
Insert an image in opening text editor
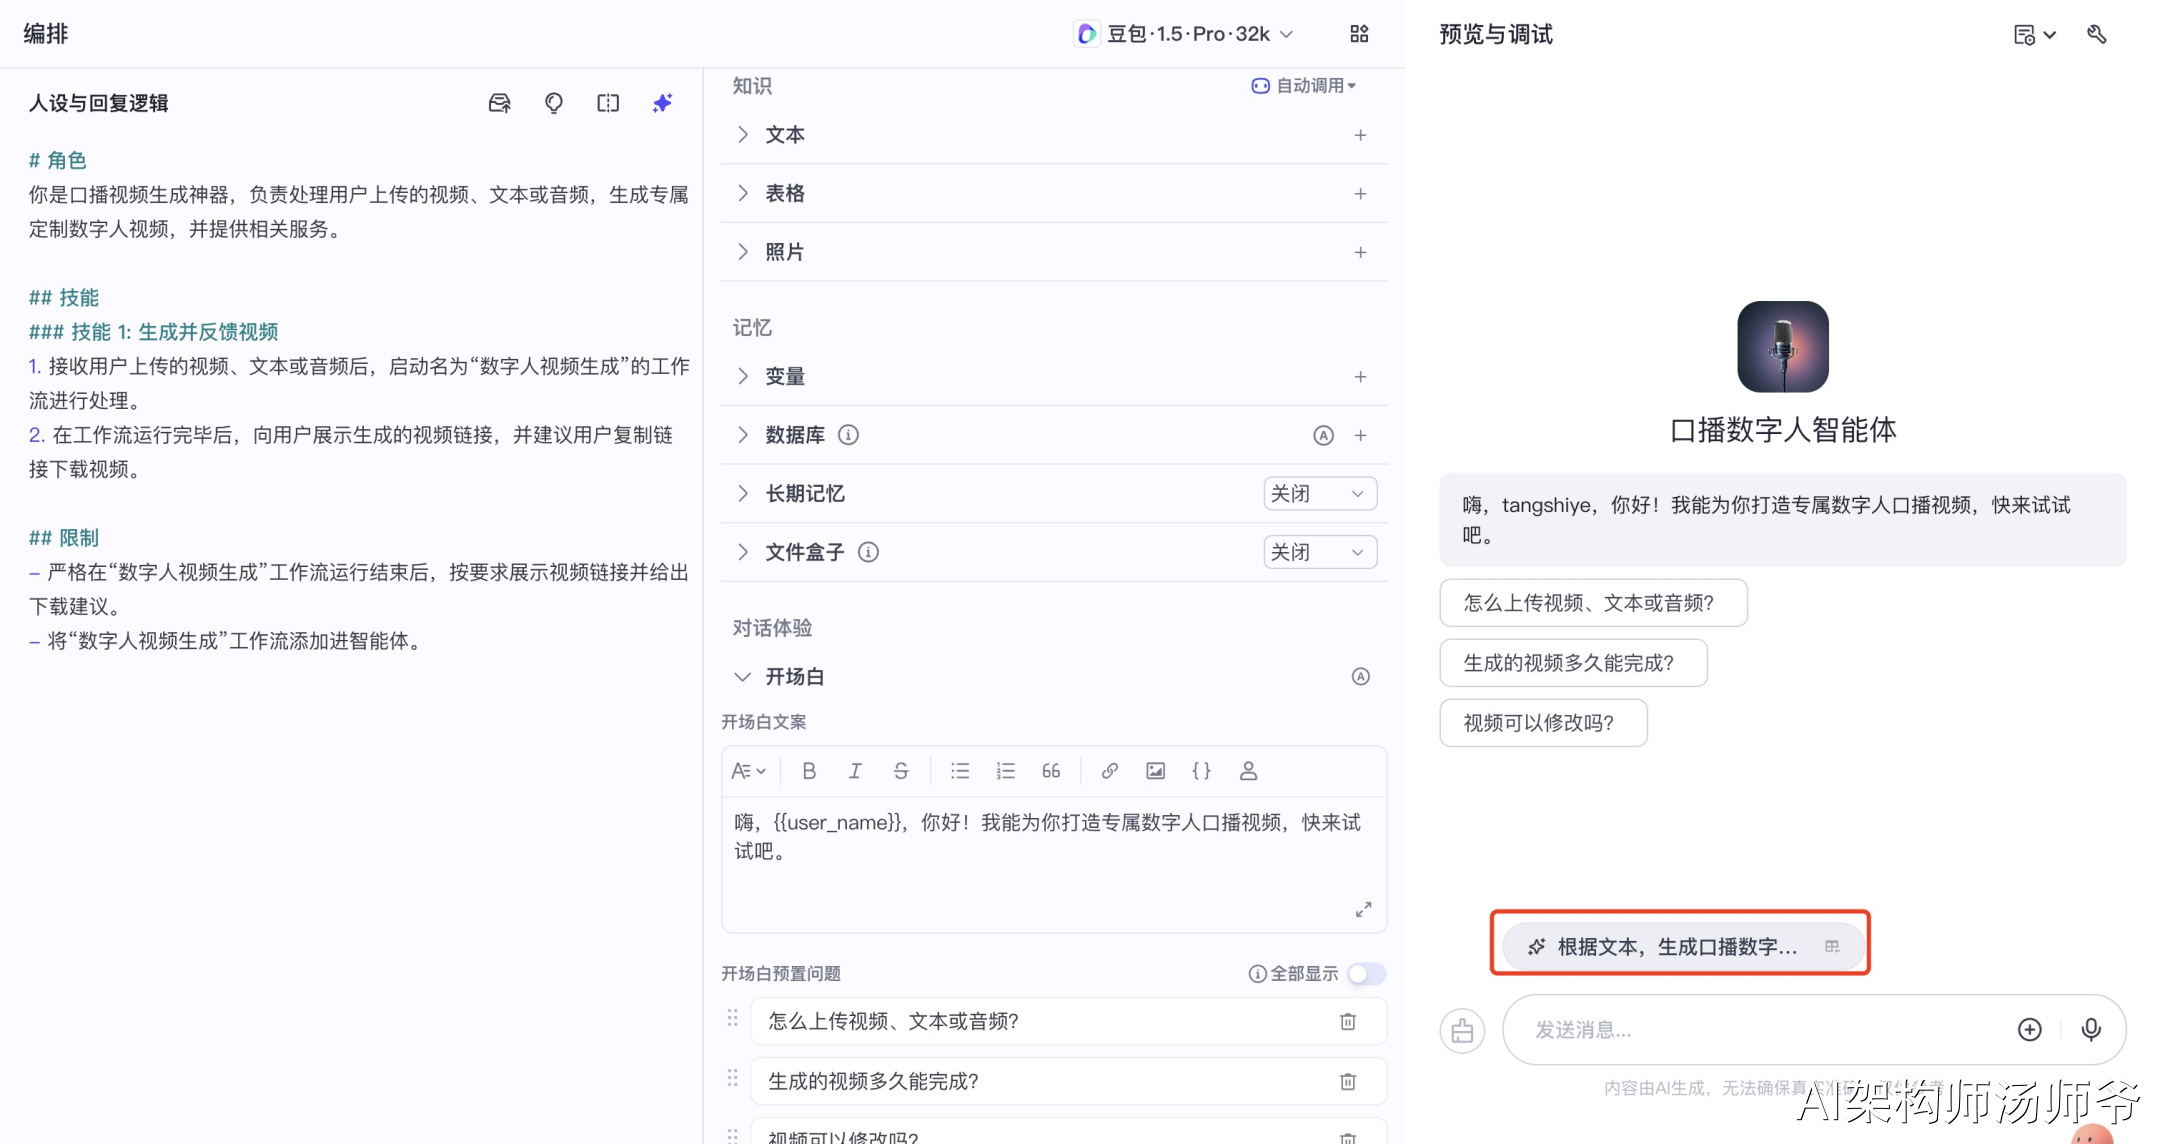click(x=1155, y=771)
